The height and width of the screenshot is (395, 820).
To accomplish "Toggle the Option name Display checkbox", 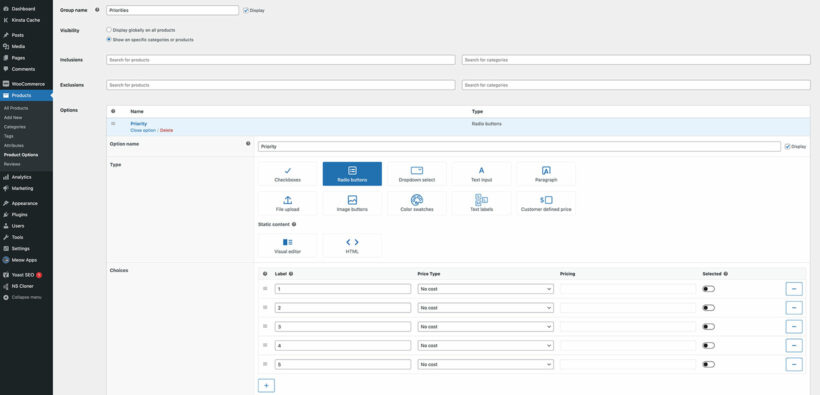I will tap(788, 146).
